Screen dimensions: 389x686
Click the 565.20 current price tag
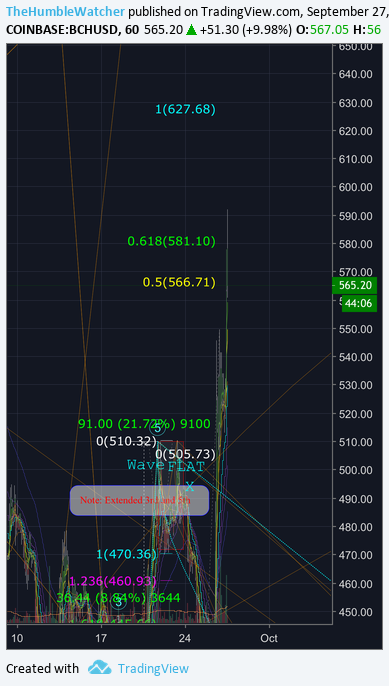(x=355, y=285)
